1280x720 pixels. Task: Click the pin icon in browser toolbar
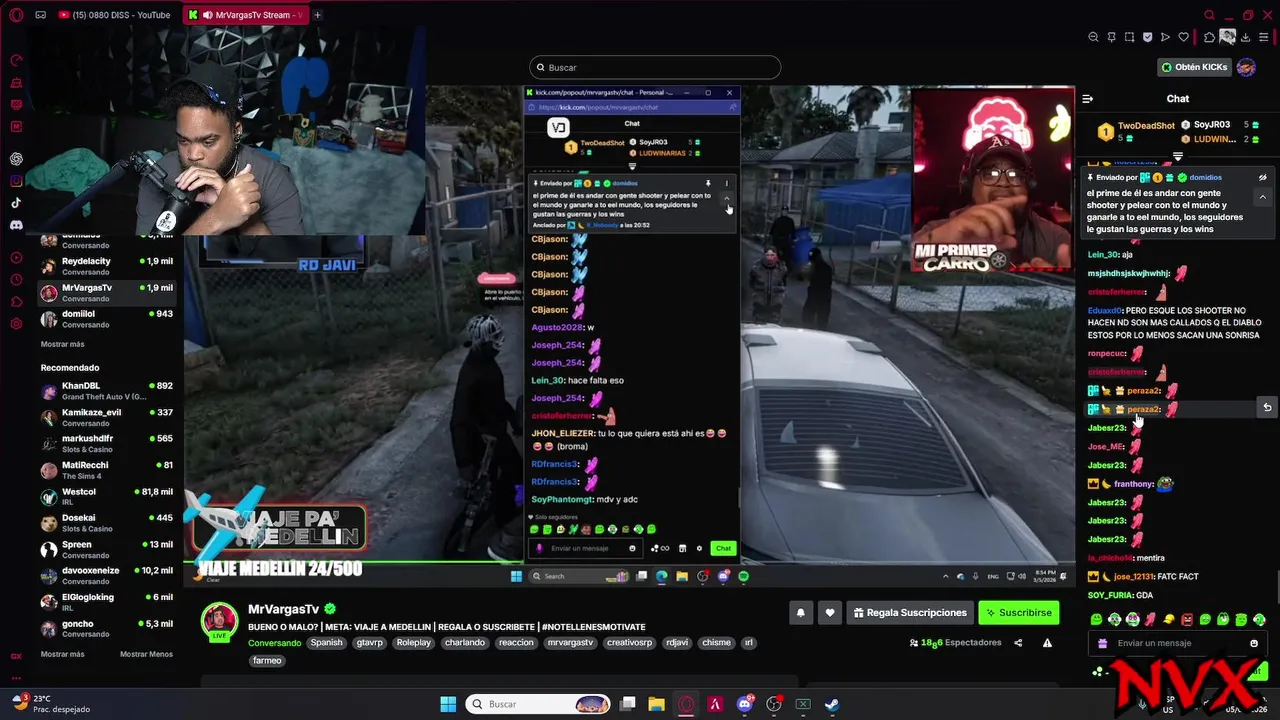tap(1111, 37)
